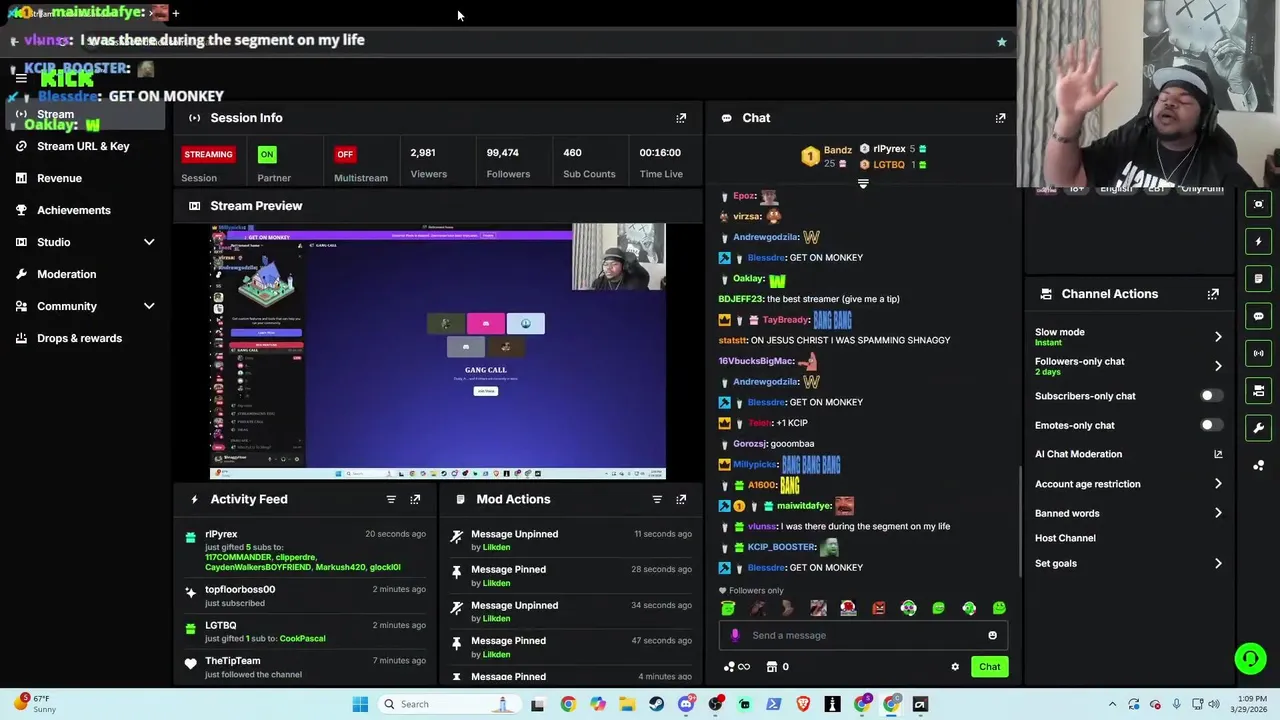The height and width of the screenshot is (720, 1280).
Task: Click the OFF Multistream badge
Action: [x=345, y=154]
